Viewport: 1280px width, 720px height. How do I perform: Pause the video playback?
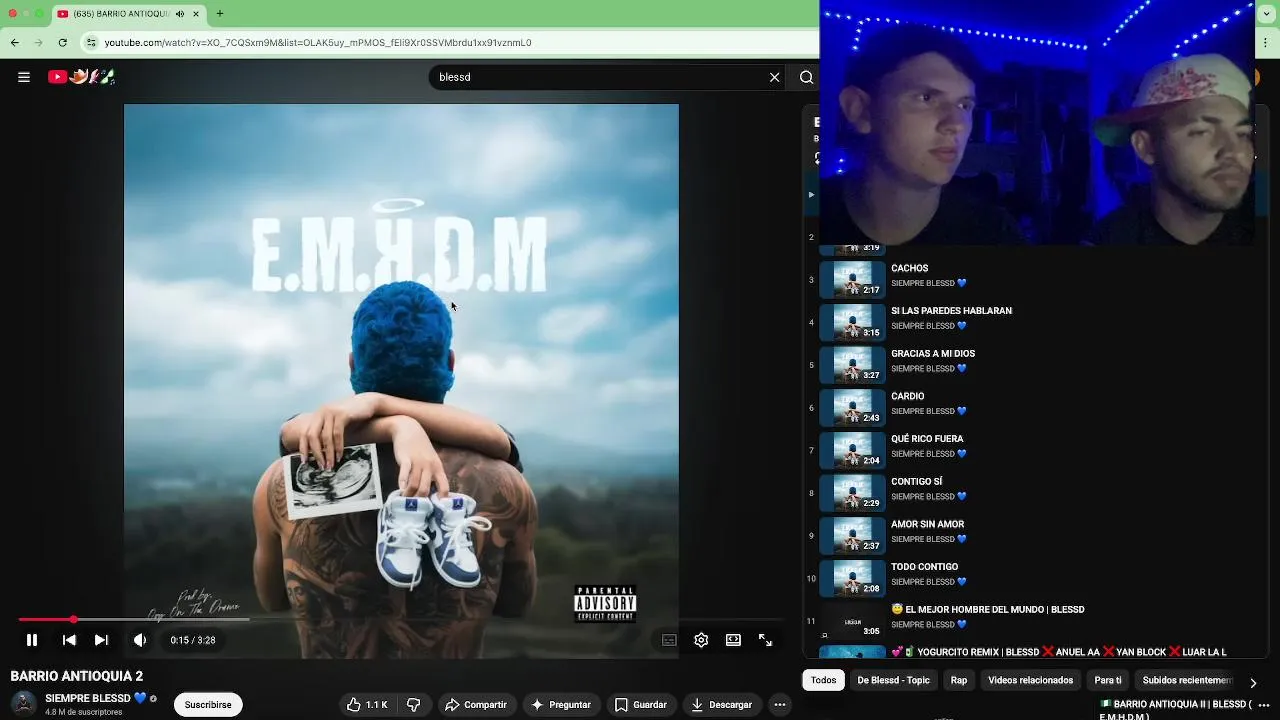[31, 640]
